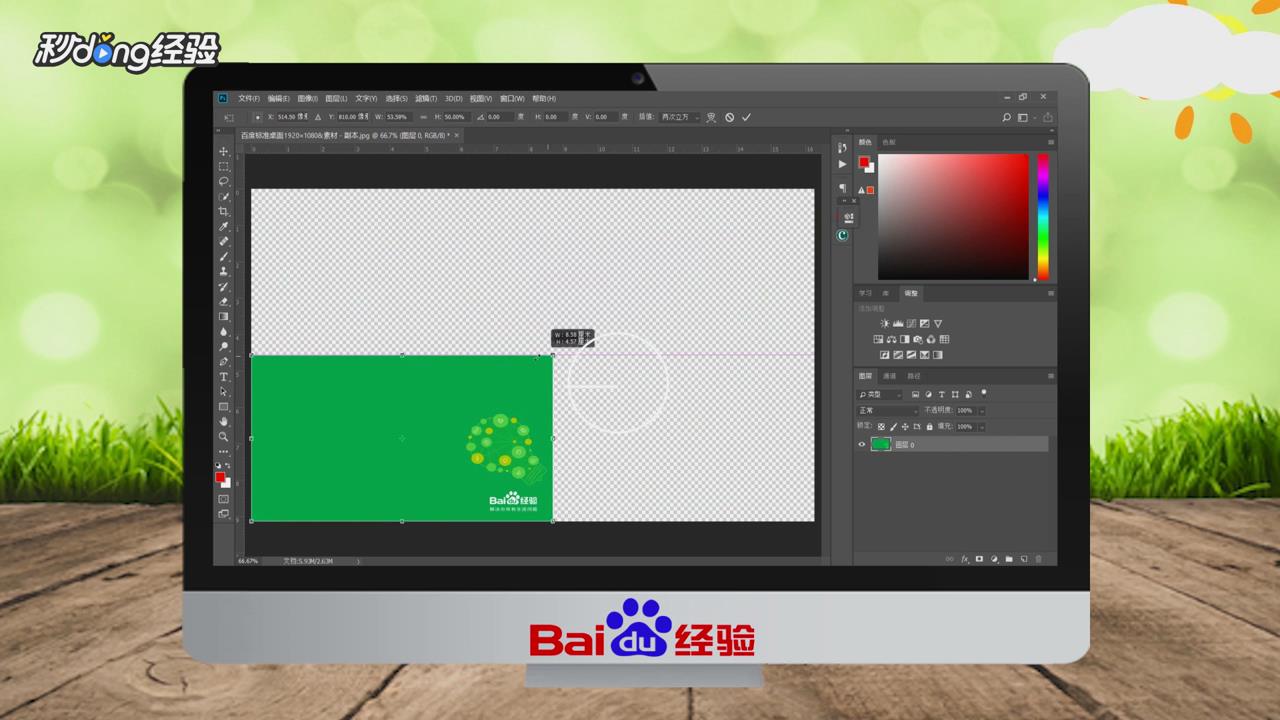Select the Move tool
1280x720 pixels.
224,152
